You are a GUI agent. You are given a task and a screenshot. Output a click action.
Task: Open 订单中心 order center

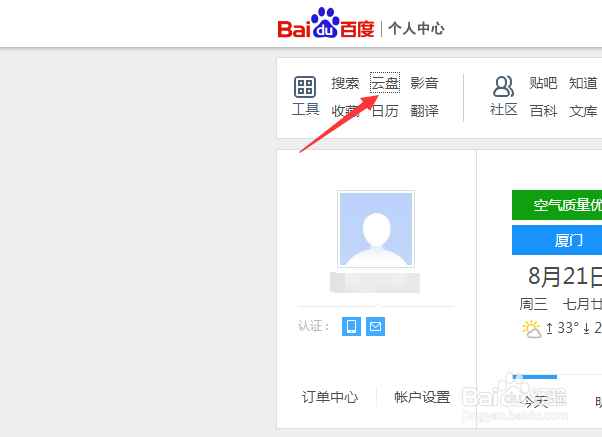[330, 397]
